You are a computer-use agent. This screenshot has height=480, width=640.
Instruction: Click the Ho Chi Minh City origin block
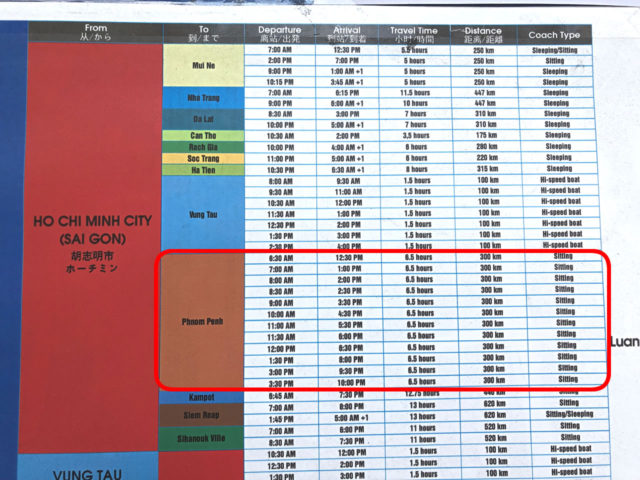(96, 240)
